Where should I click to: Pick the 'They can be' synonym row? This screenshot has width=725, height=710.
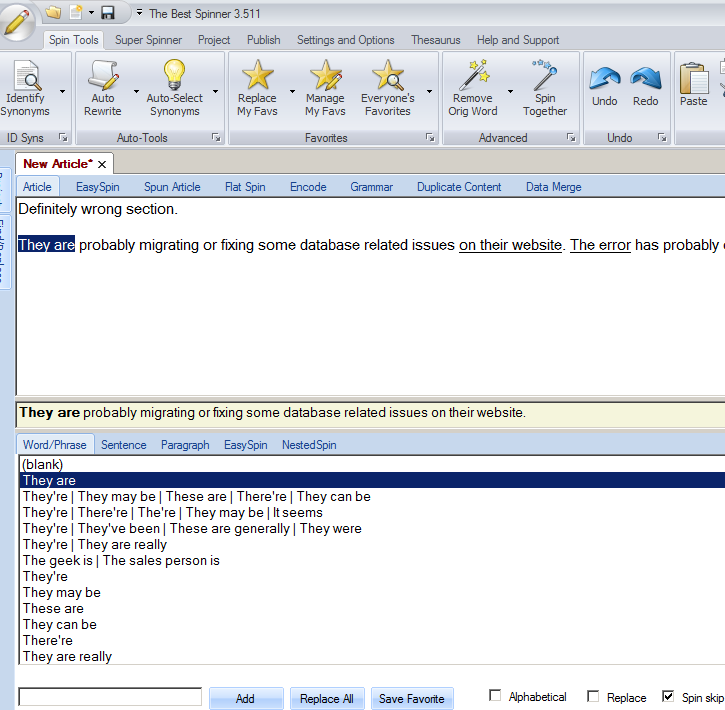click(x=372, y=624)
